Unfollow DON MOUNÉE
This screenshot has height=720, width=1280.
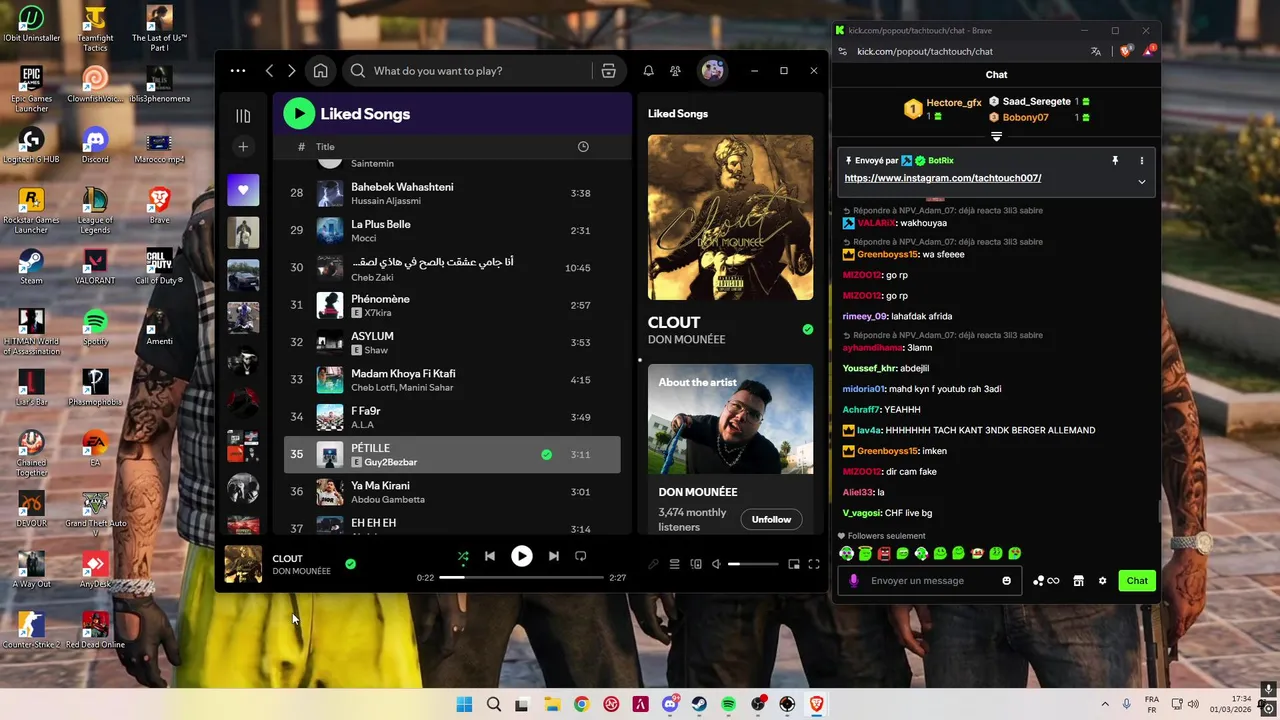(771, 519)
